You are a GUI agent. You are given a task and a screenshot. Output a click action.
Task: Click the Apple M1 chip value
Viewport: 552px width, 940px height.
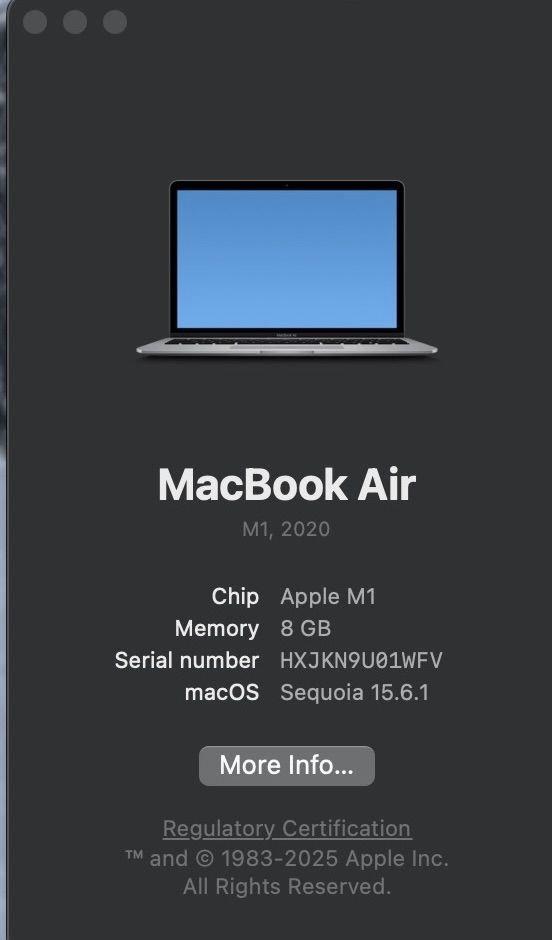pyautogui.click(x=328, y=597)
